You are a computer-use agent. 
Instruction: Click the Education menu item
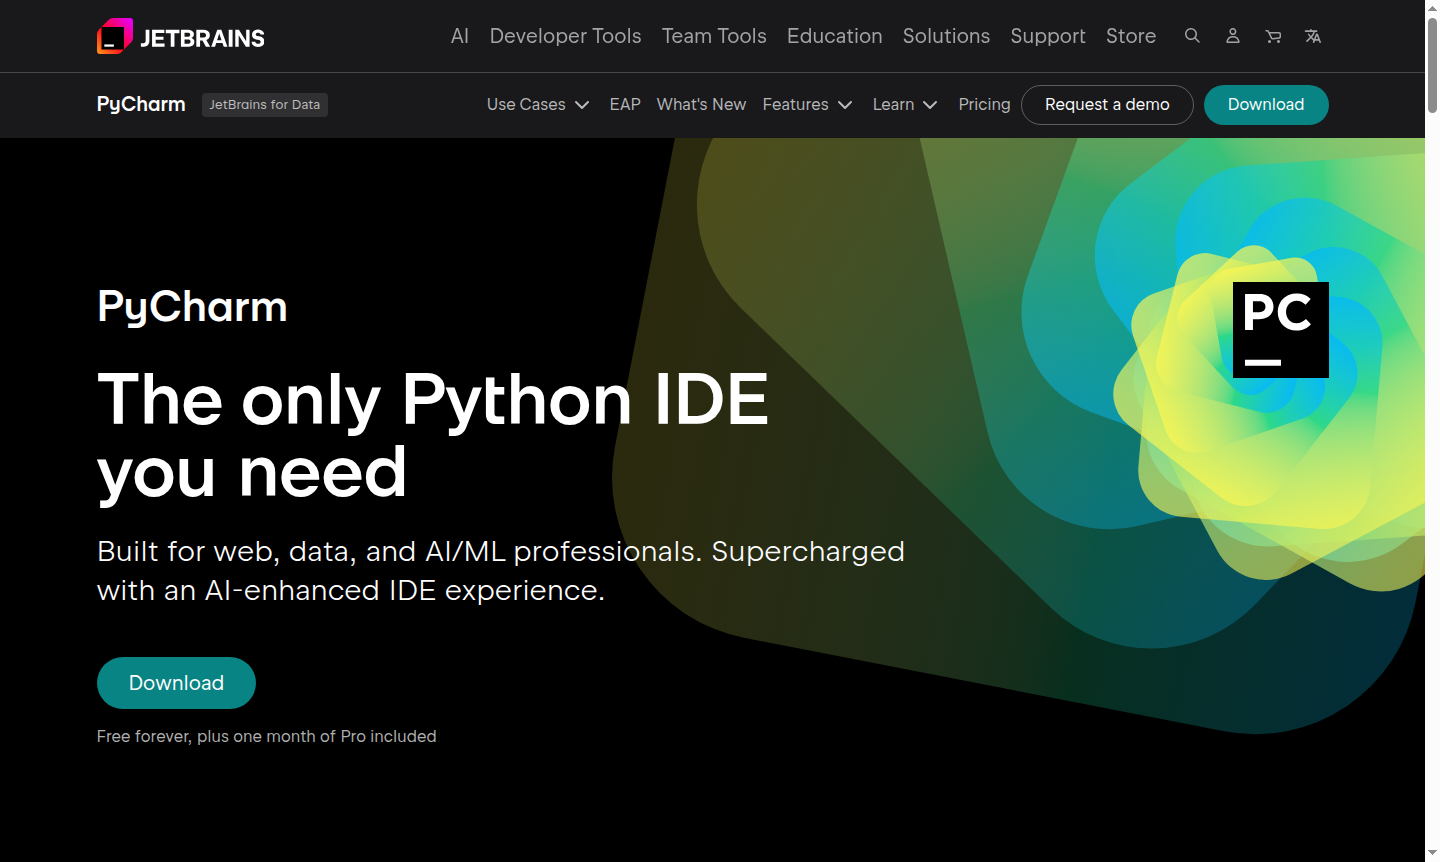coord(834,36)
